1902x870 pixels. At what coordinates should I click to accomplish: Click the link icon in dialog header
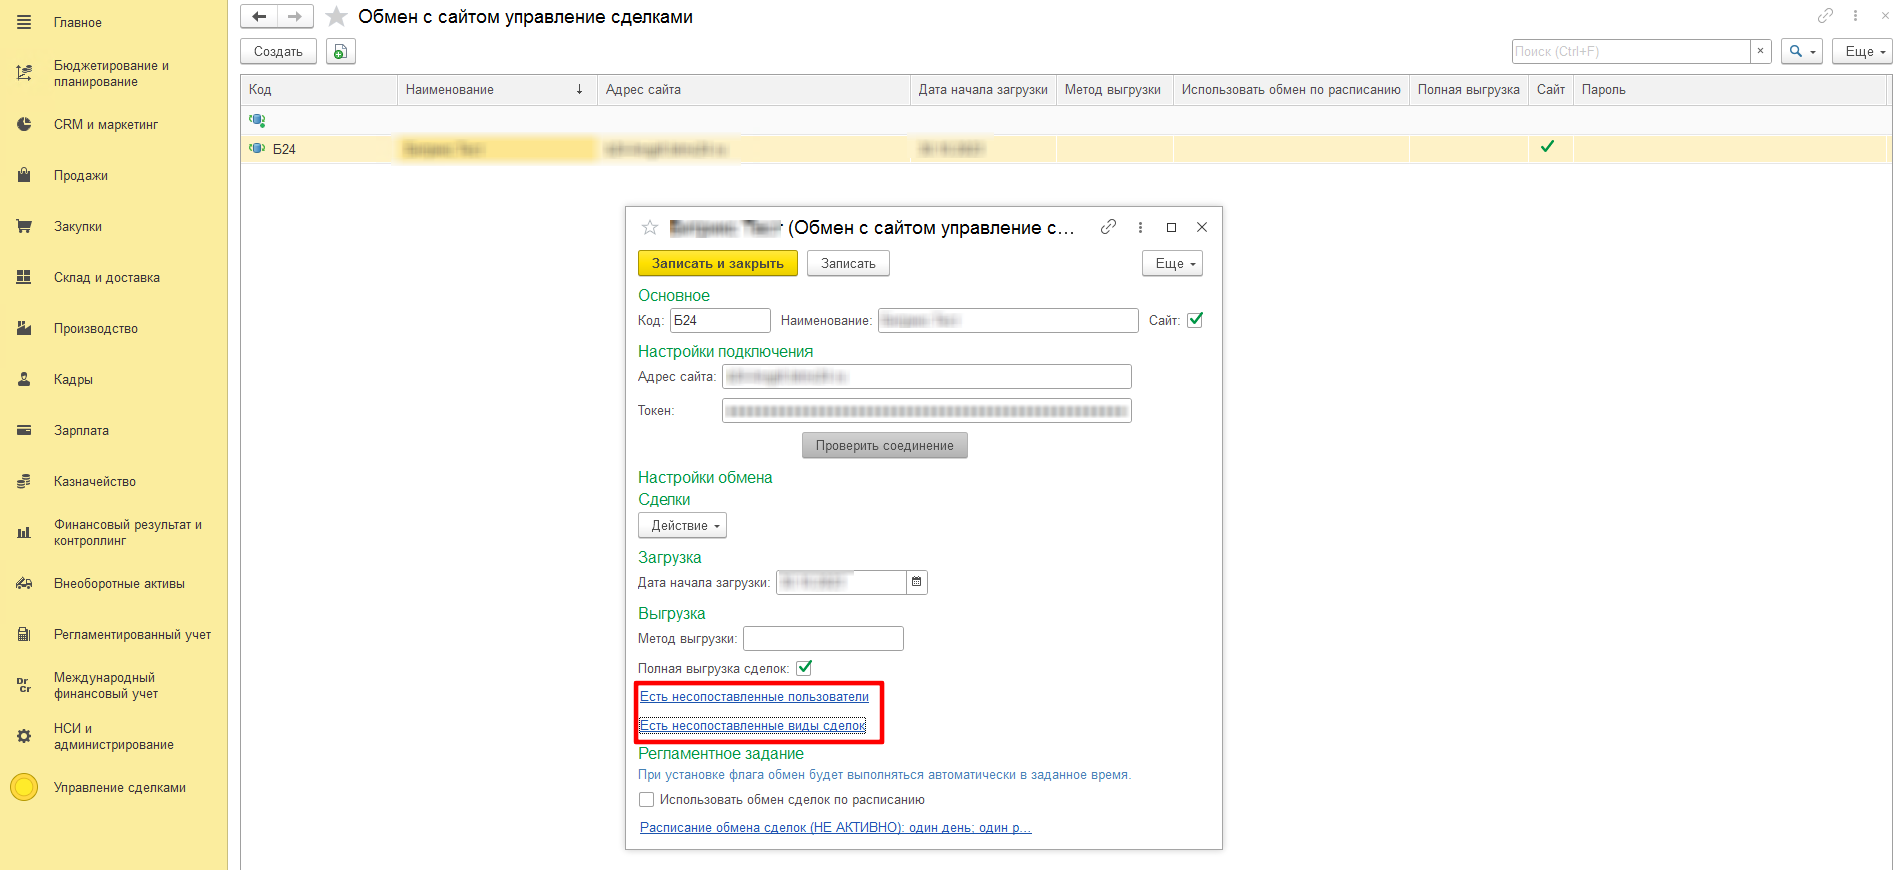(x=1108, y=227)
